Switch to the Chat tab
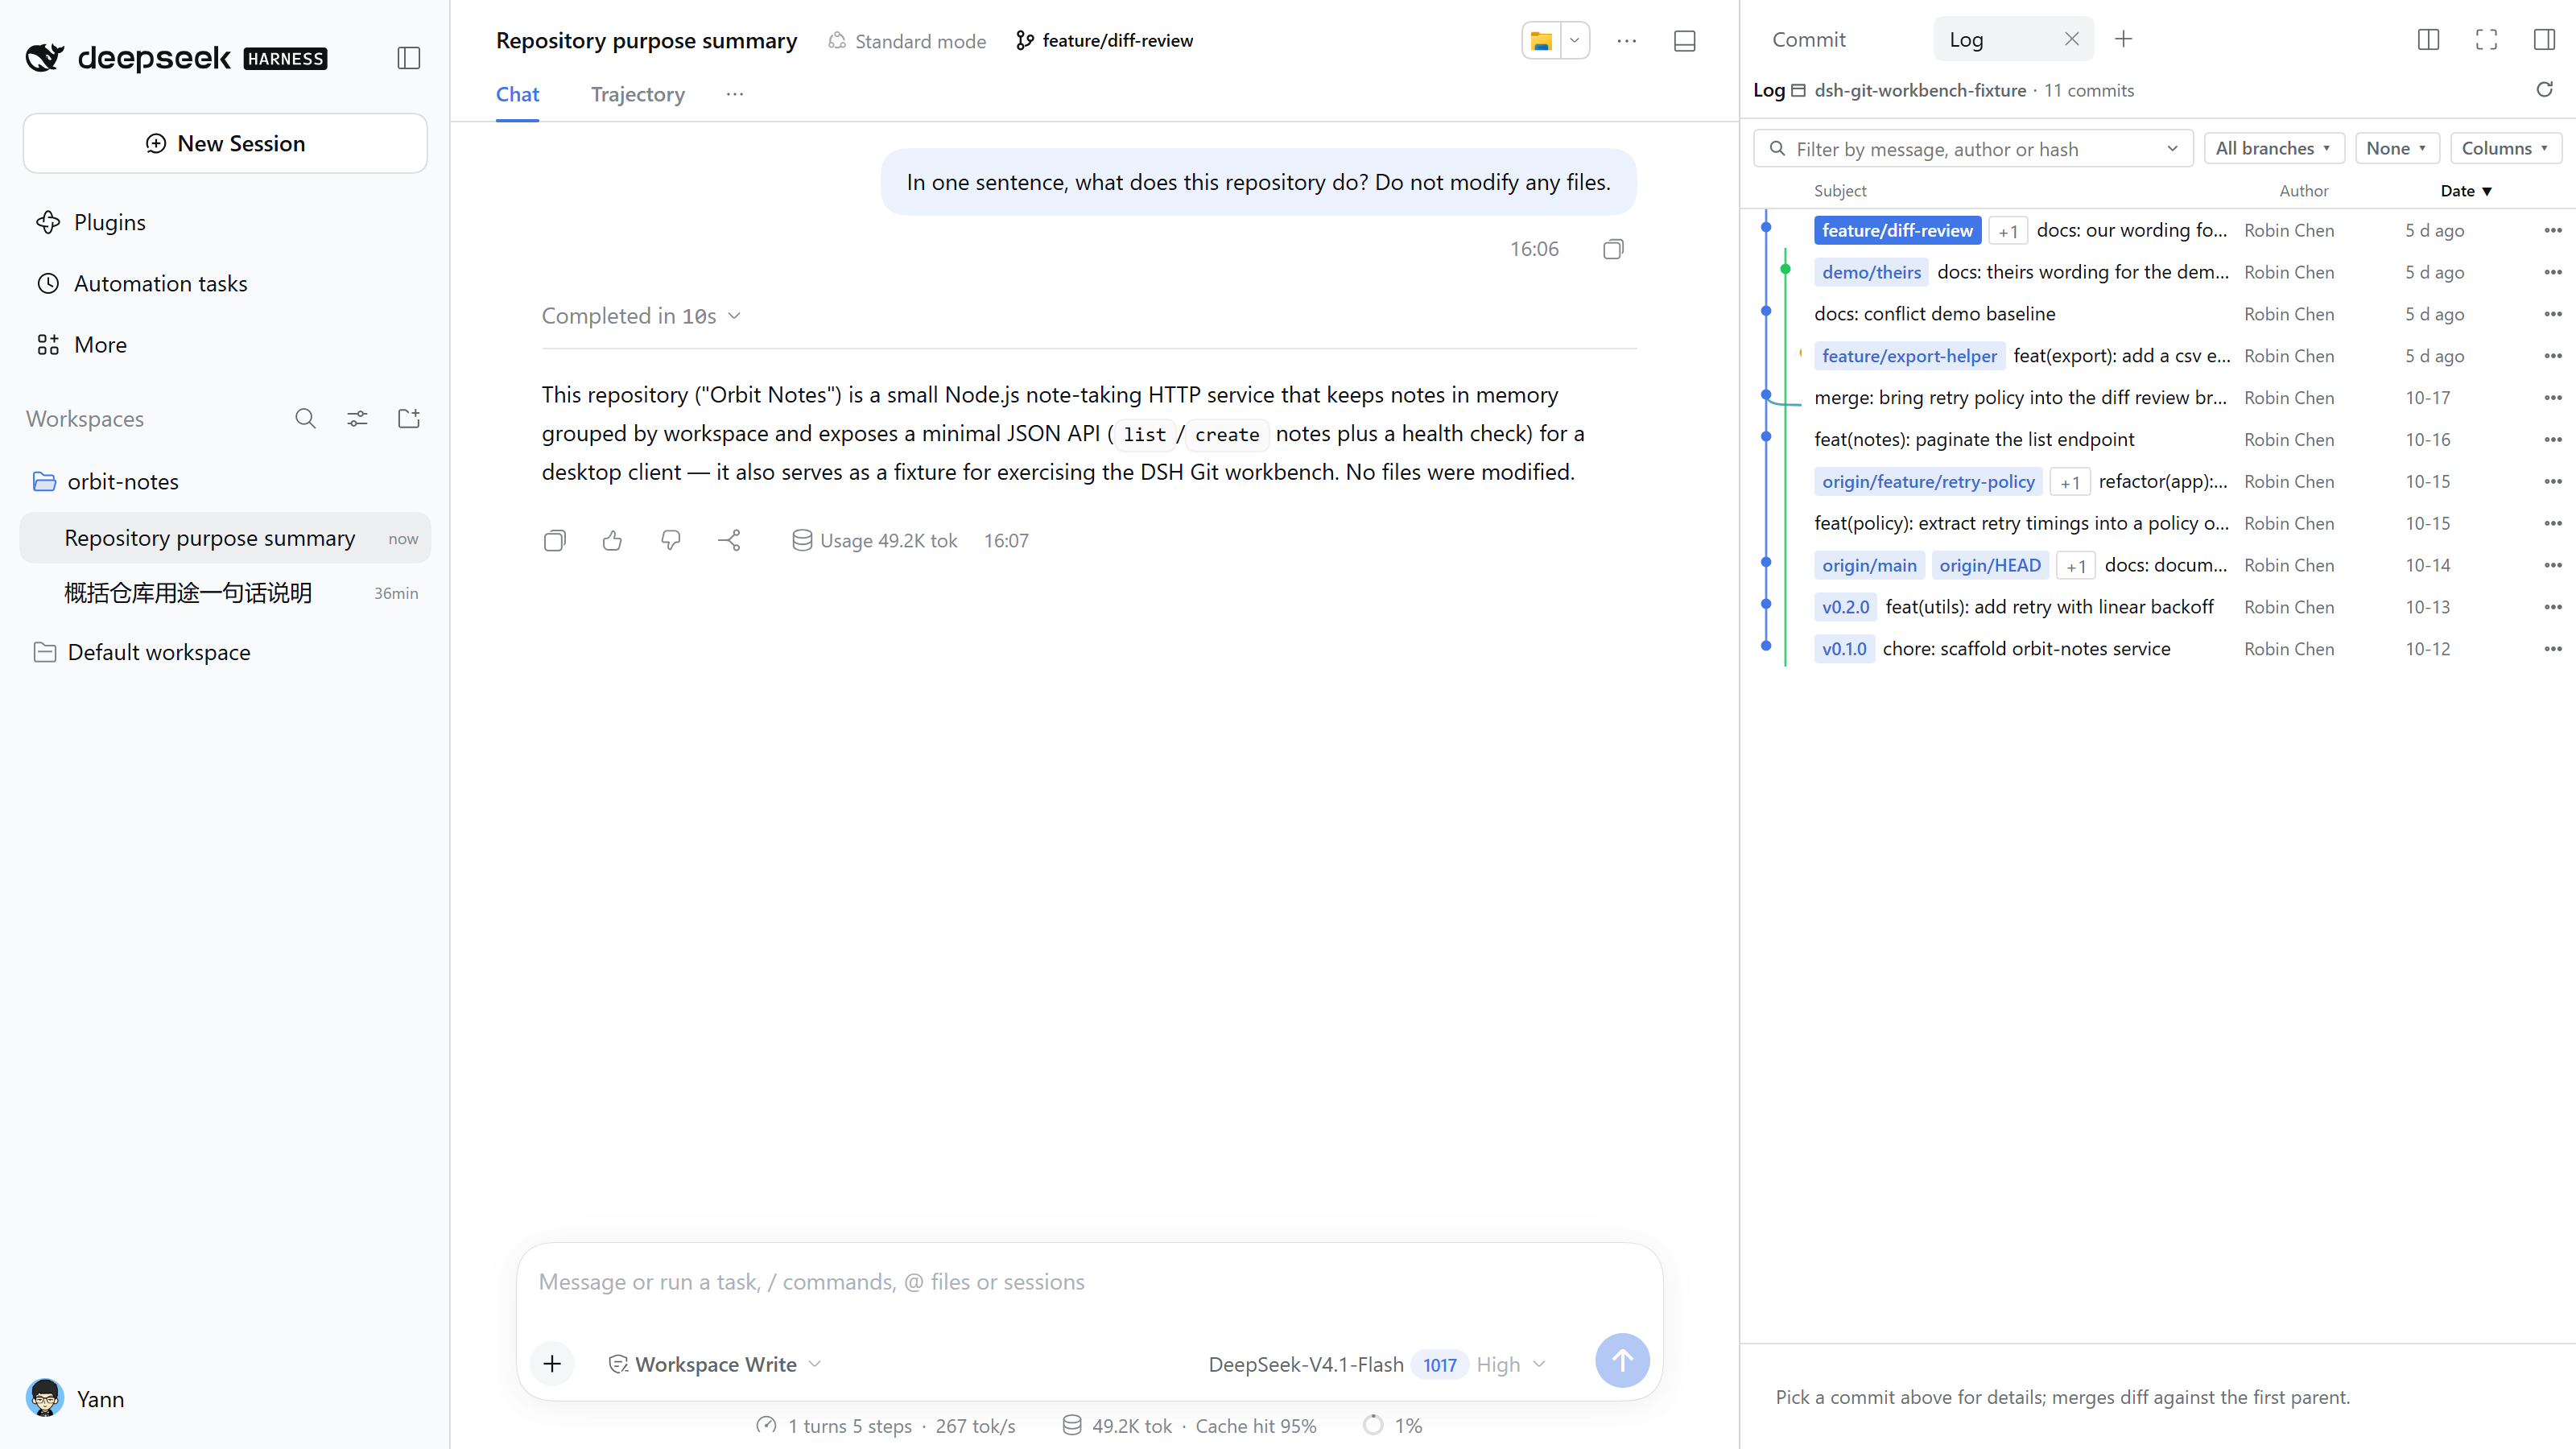Screen dimensions: 2576x1449 pos(517,94)
